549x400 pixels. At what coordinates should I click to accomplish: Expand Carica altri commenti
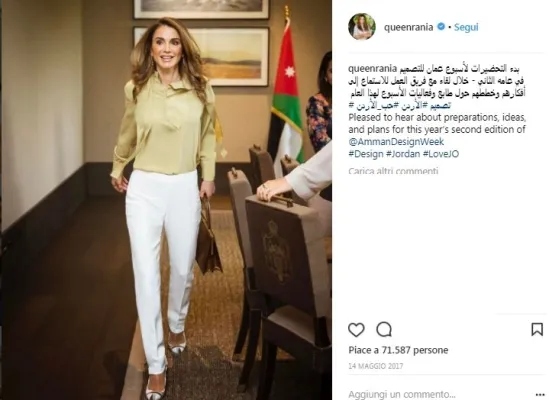pos(393,171)
